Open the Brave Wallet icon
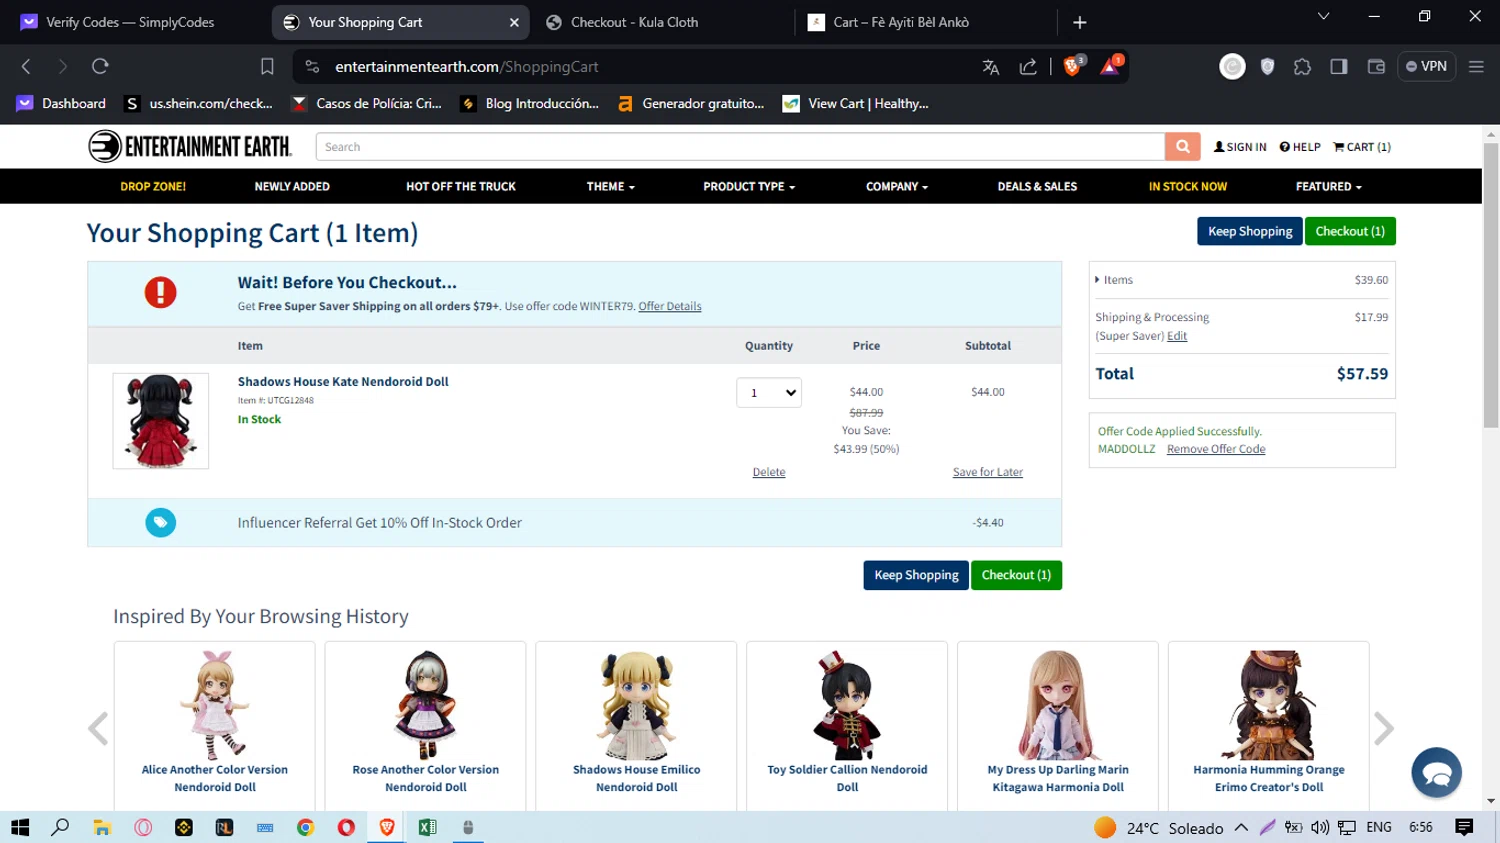This screenshot has width=1500, height=843. click(x=1376, y=67)
